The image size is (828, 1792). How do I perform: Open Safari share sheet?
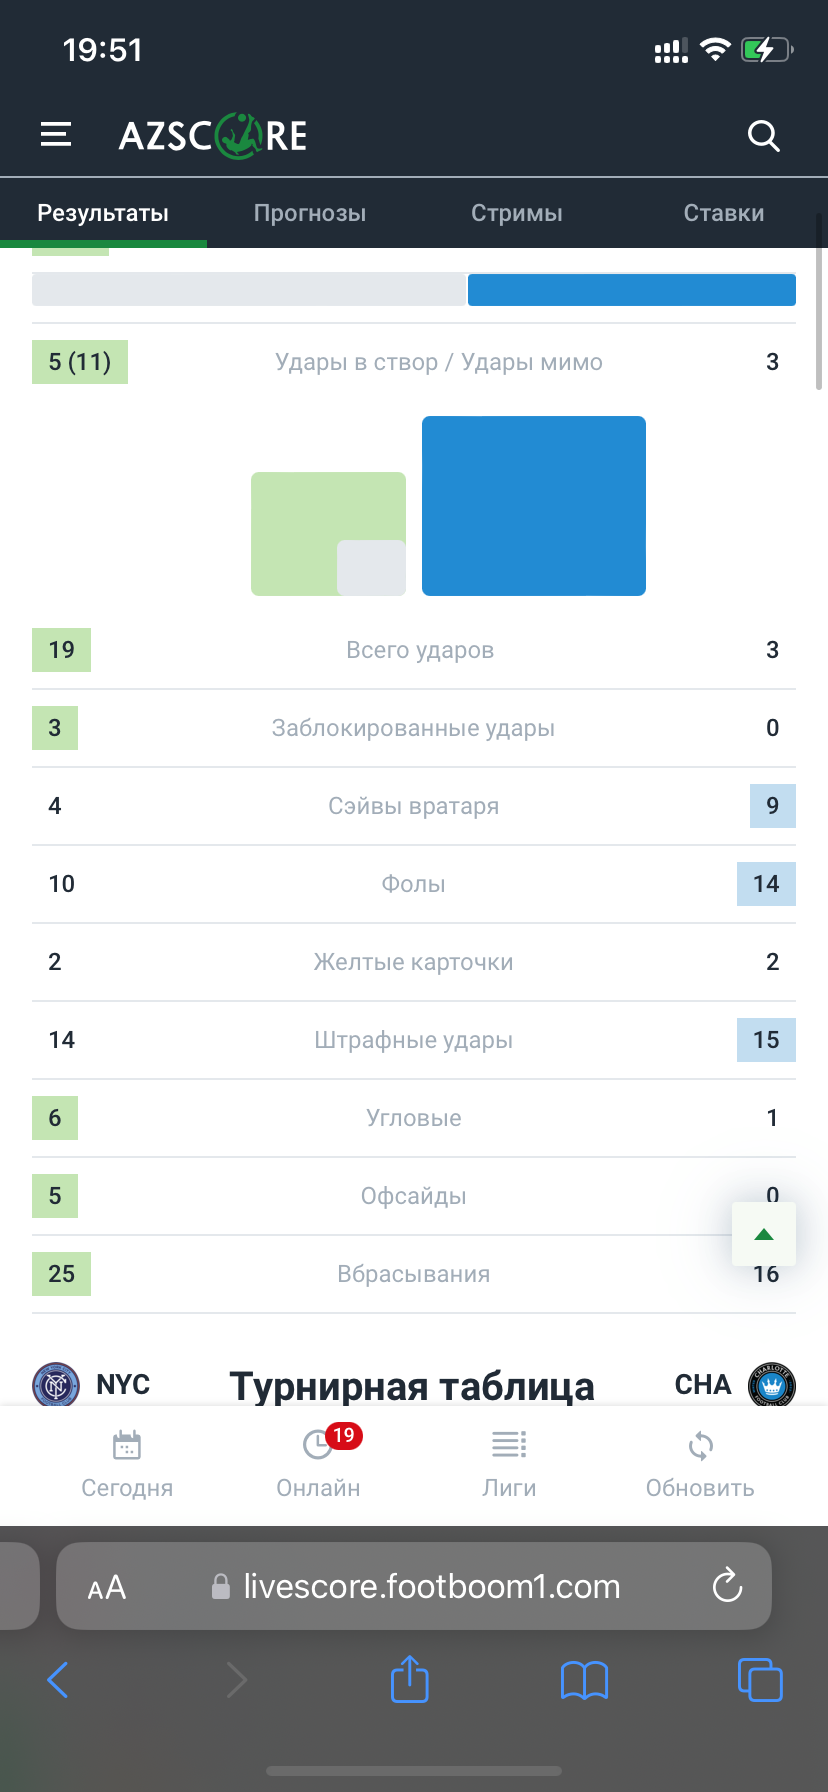pos(409,1679)
